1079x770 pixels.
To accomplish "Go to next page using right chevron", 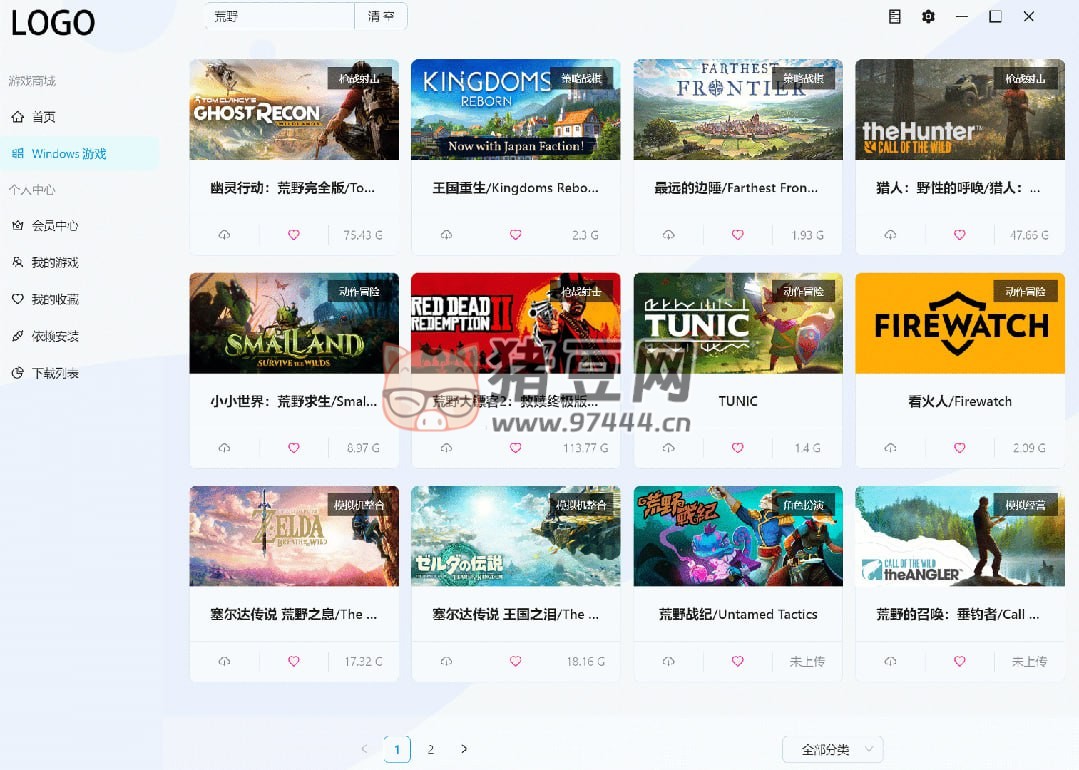I will pos(464,749).
